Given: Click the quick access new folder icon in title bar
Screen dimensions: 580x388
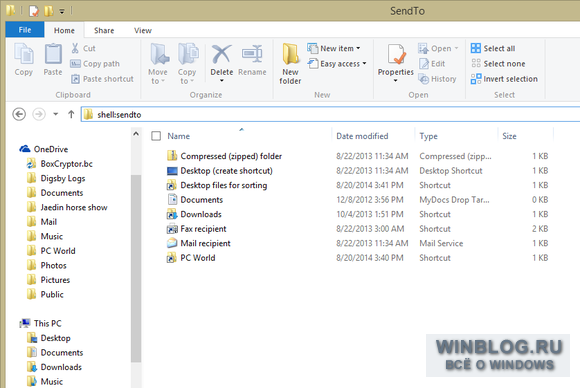Looking at the screenshot, I should click(x=48, y=11).
